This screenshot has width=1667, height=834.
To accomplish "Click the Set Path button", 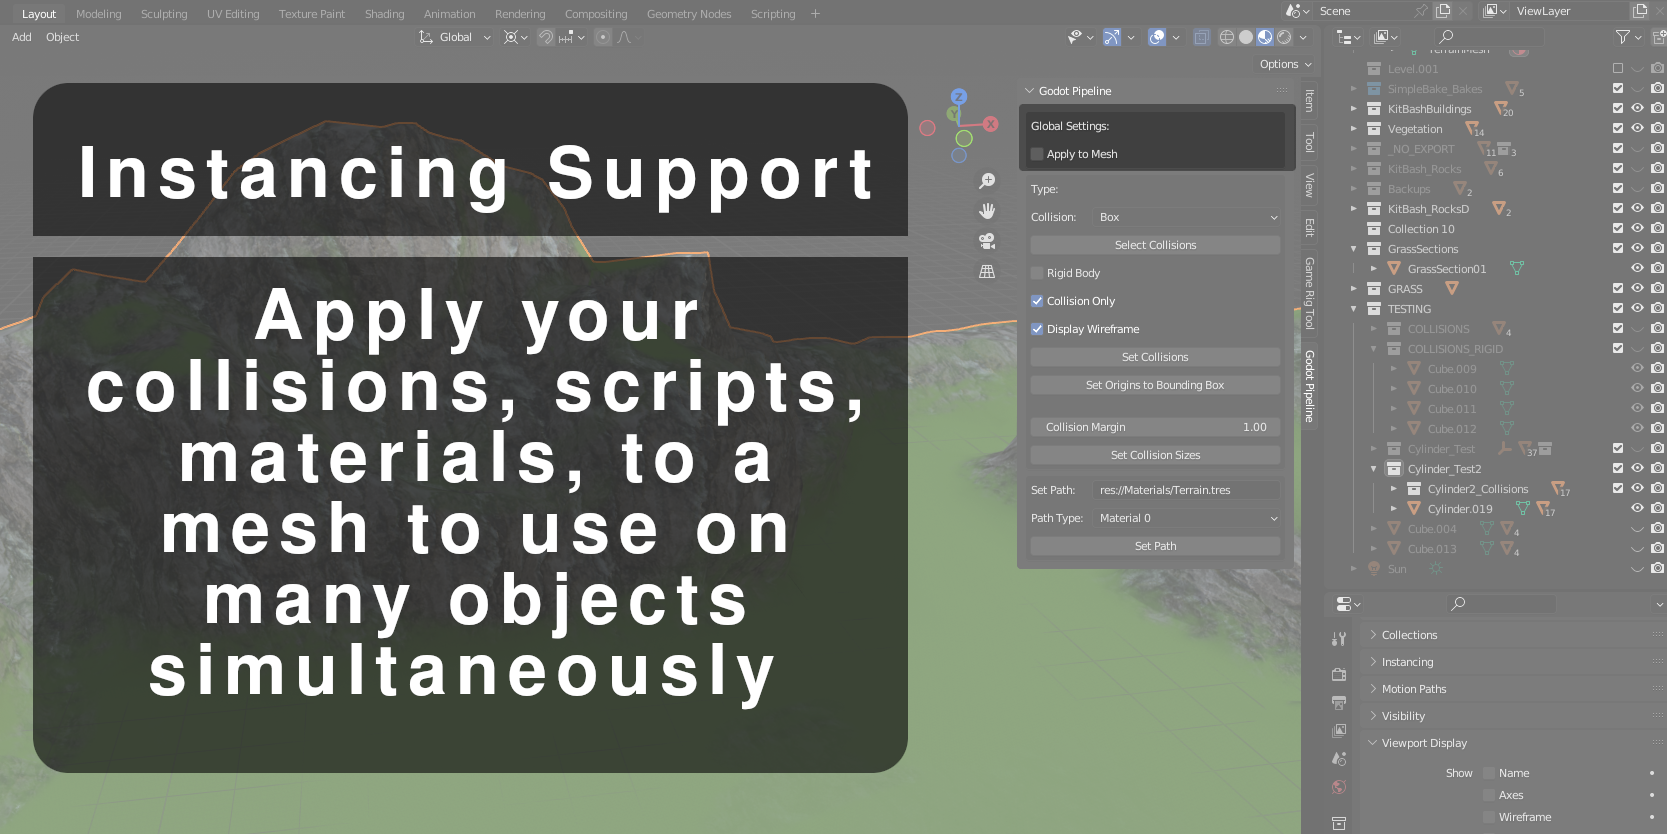I will coord(1155,546).
